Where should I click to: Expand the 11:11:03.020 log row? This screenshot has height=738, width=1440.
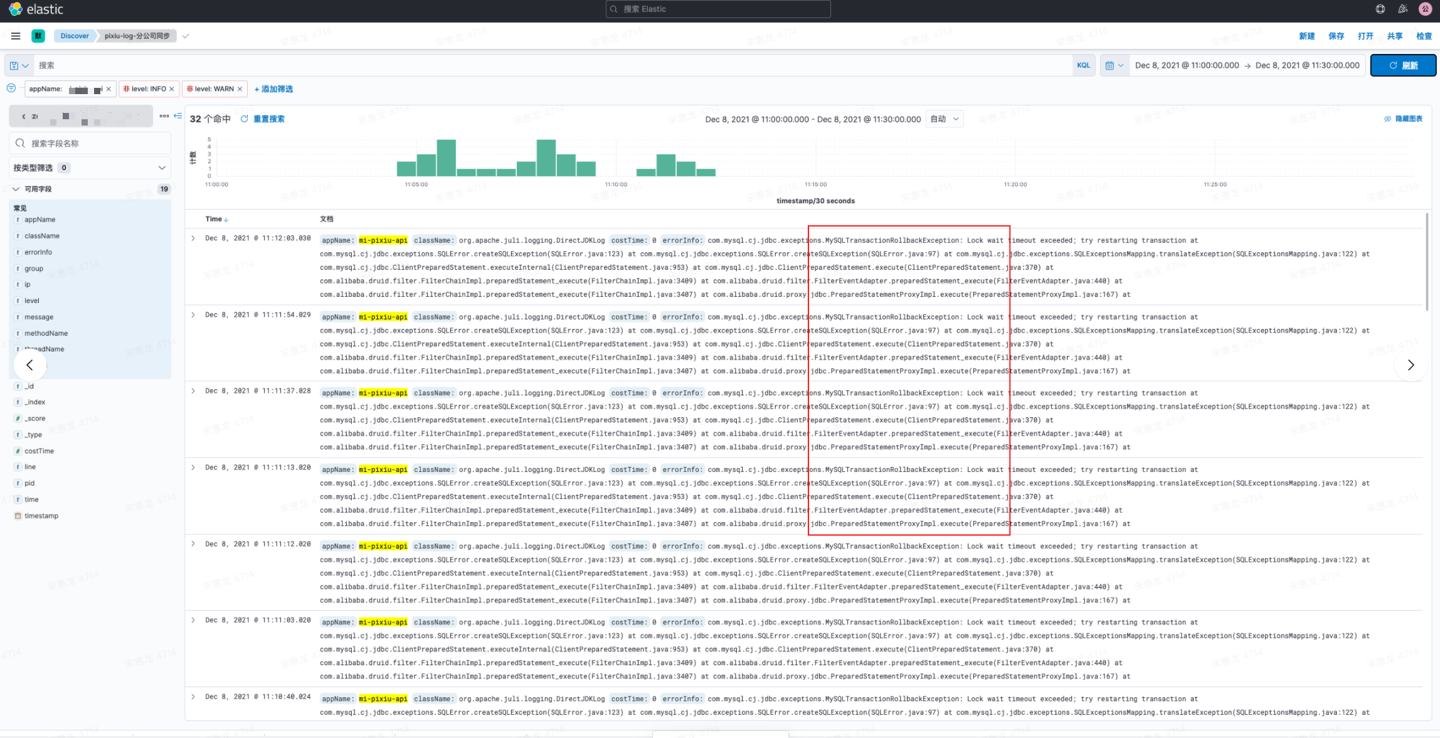click(x=193, y=620)
